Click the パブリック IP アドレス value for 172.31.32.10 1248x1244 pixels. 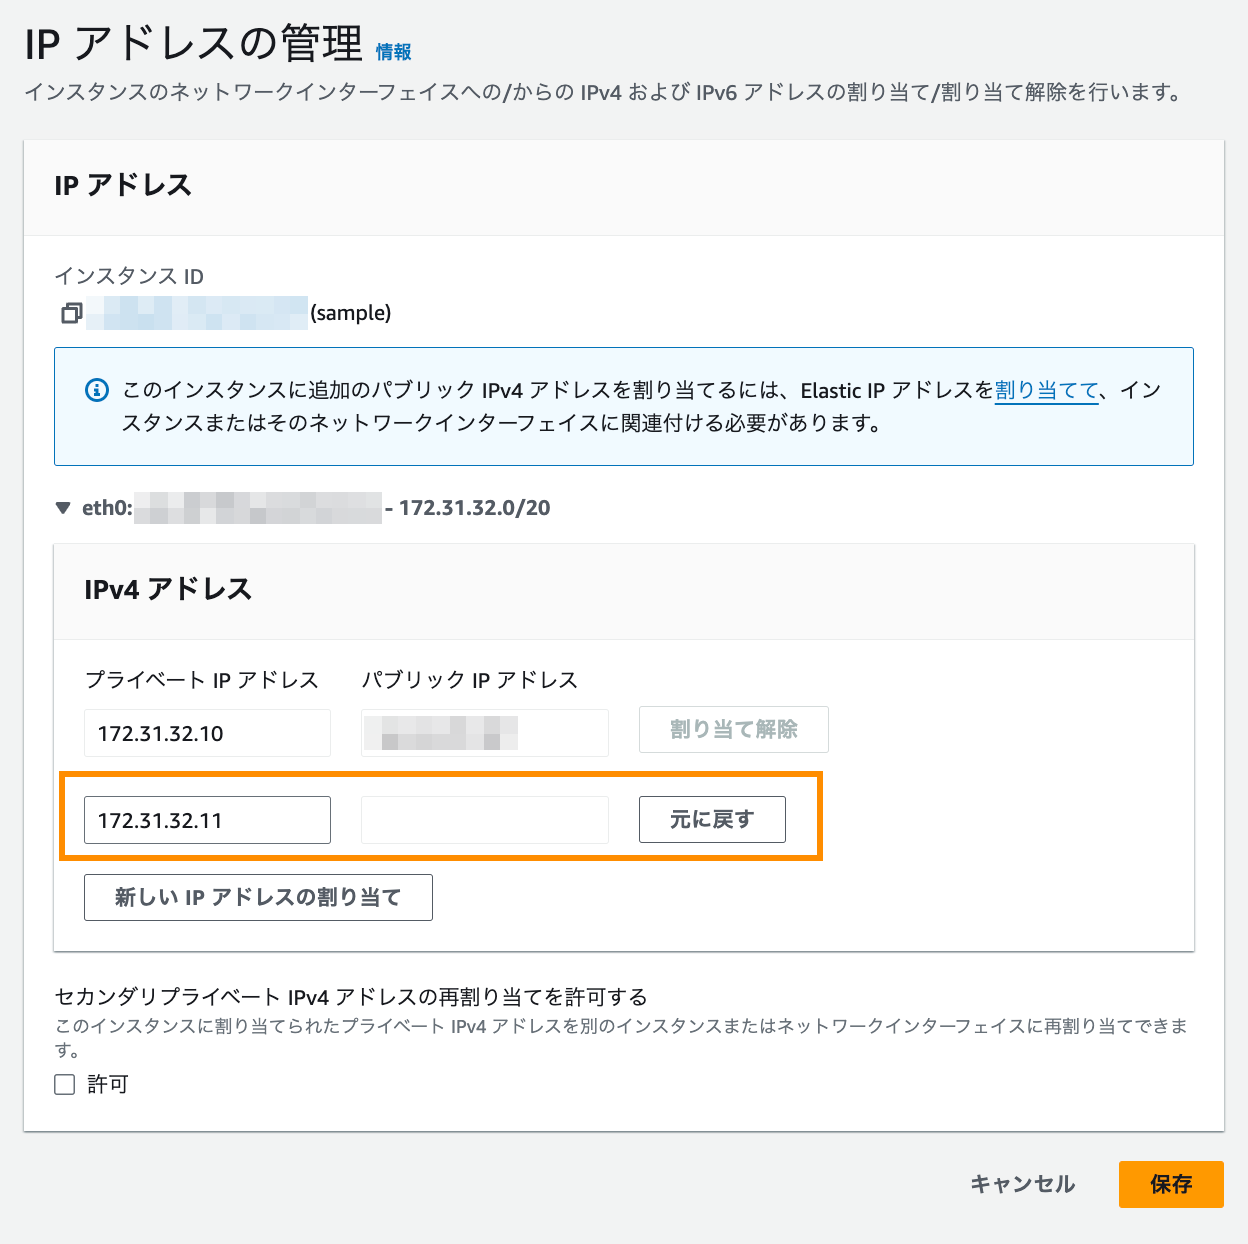pyautogui.click(x=484, y=733)
